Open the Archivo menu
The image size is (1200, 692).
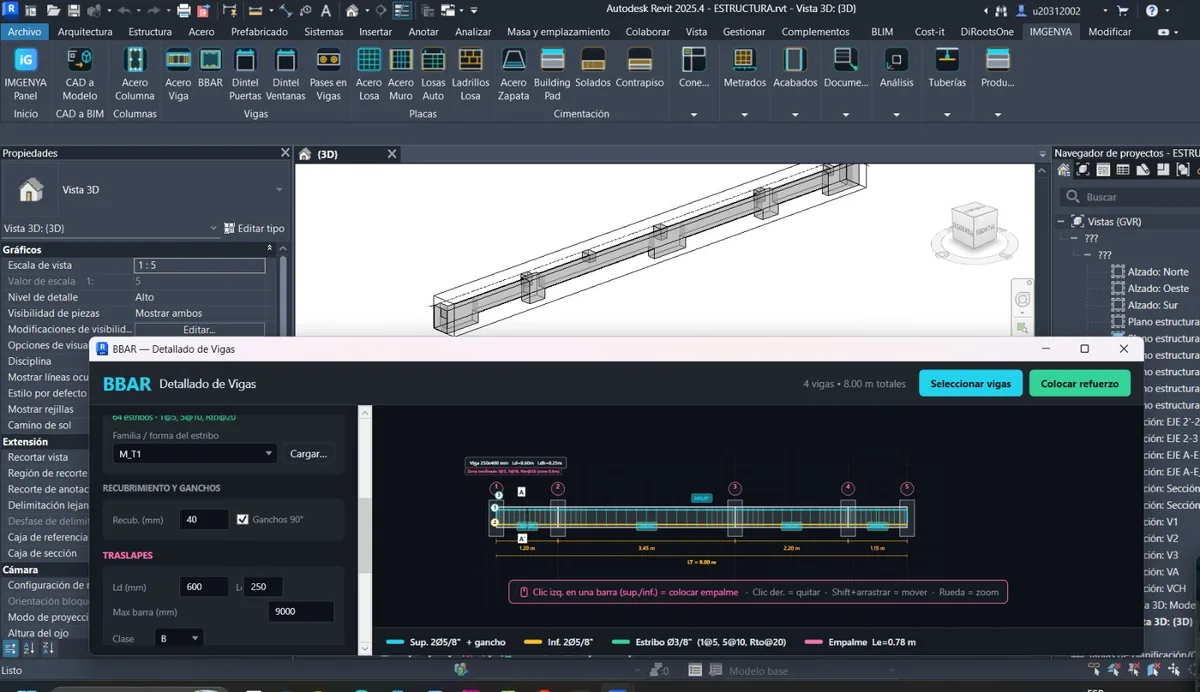click(24, 32)
